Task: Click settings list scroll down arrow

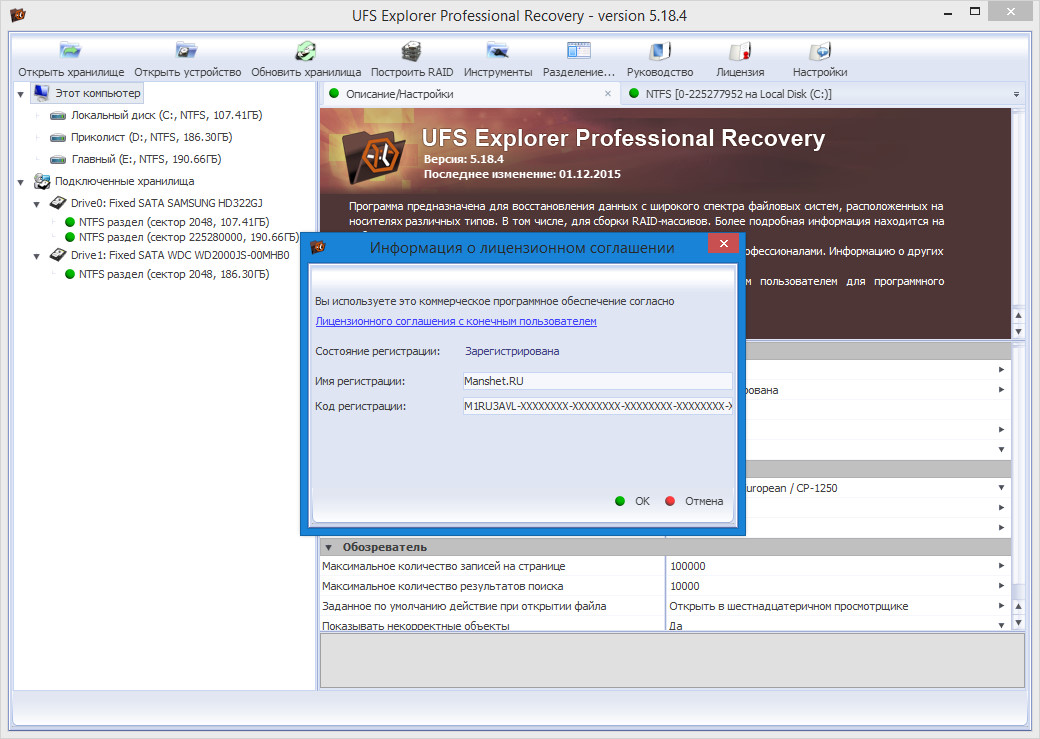Action: click(x=1019, y=622)
